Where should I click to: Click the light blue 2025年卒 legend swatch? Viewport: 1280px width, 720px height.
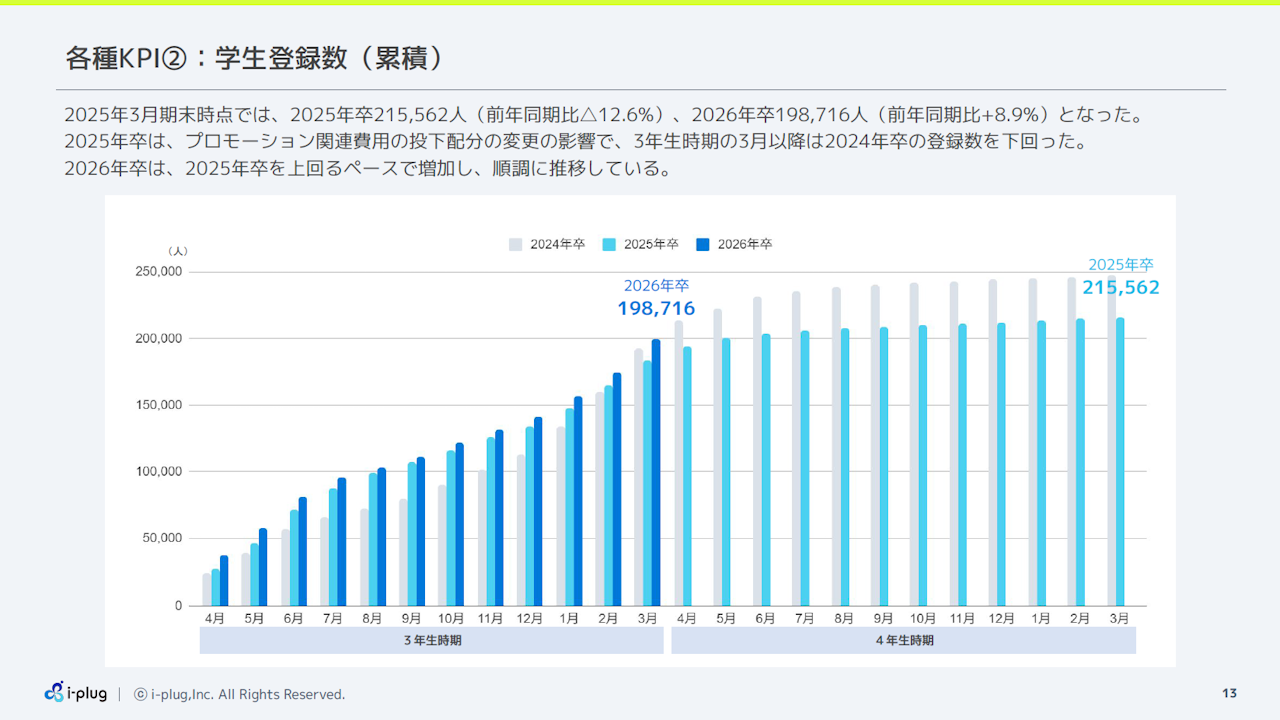pos(609,244)
